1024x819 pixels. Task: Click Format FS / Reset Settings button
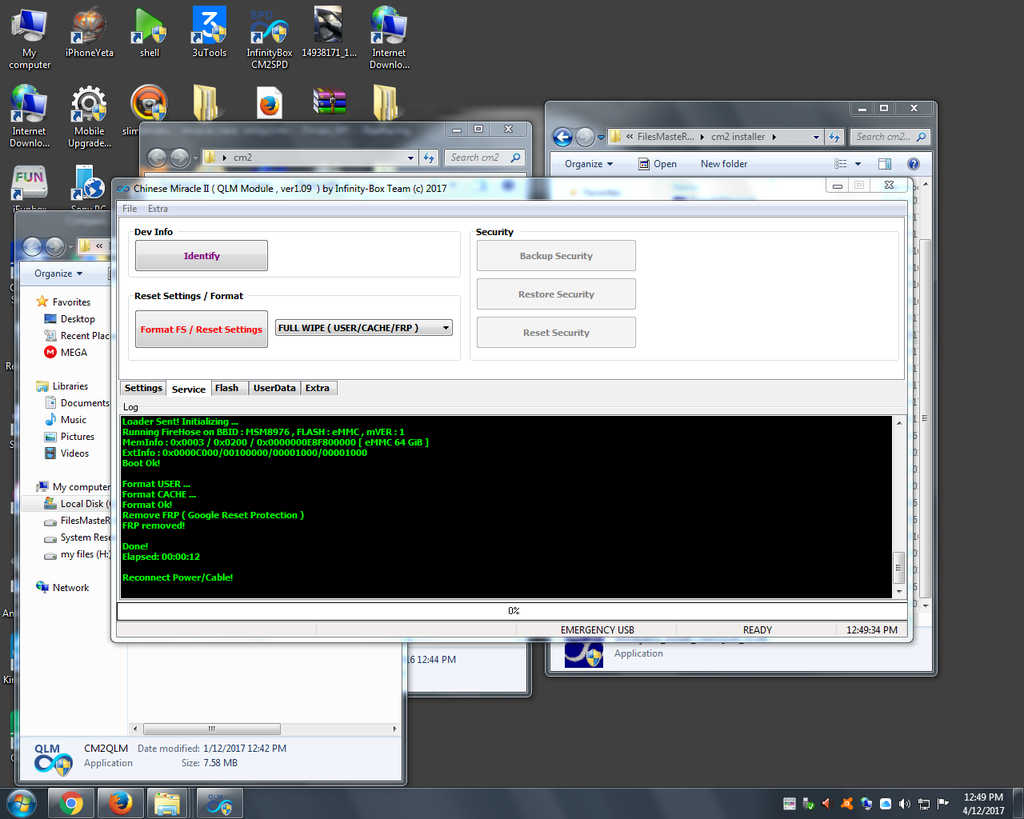201,329
